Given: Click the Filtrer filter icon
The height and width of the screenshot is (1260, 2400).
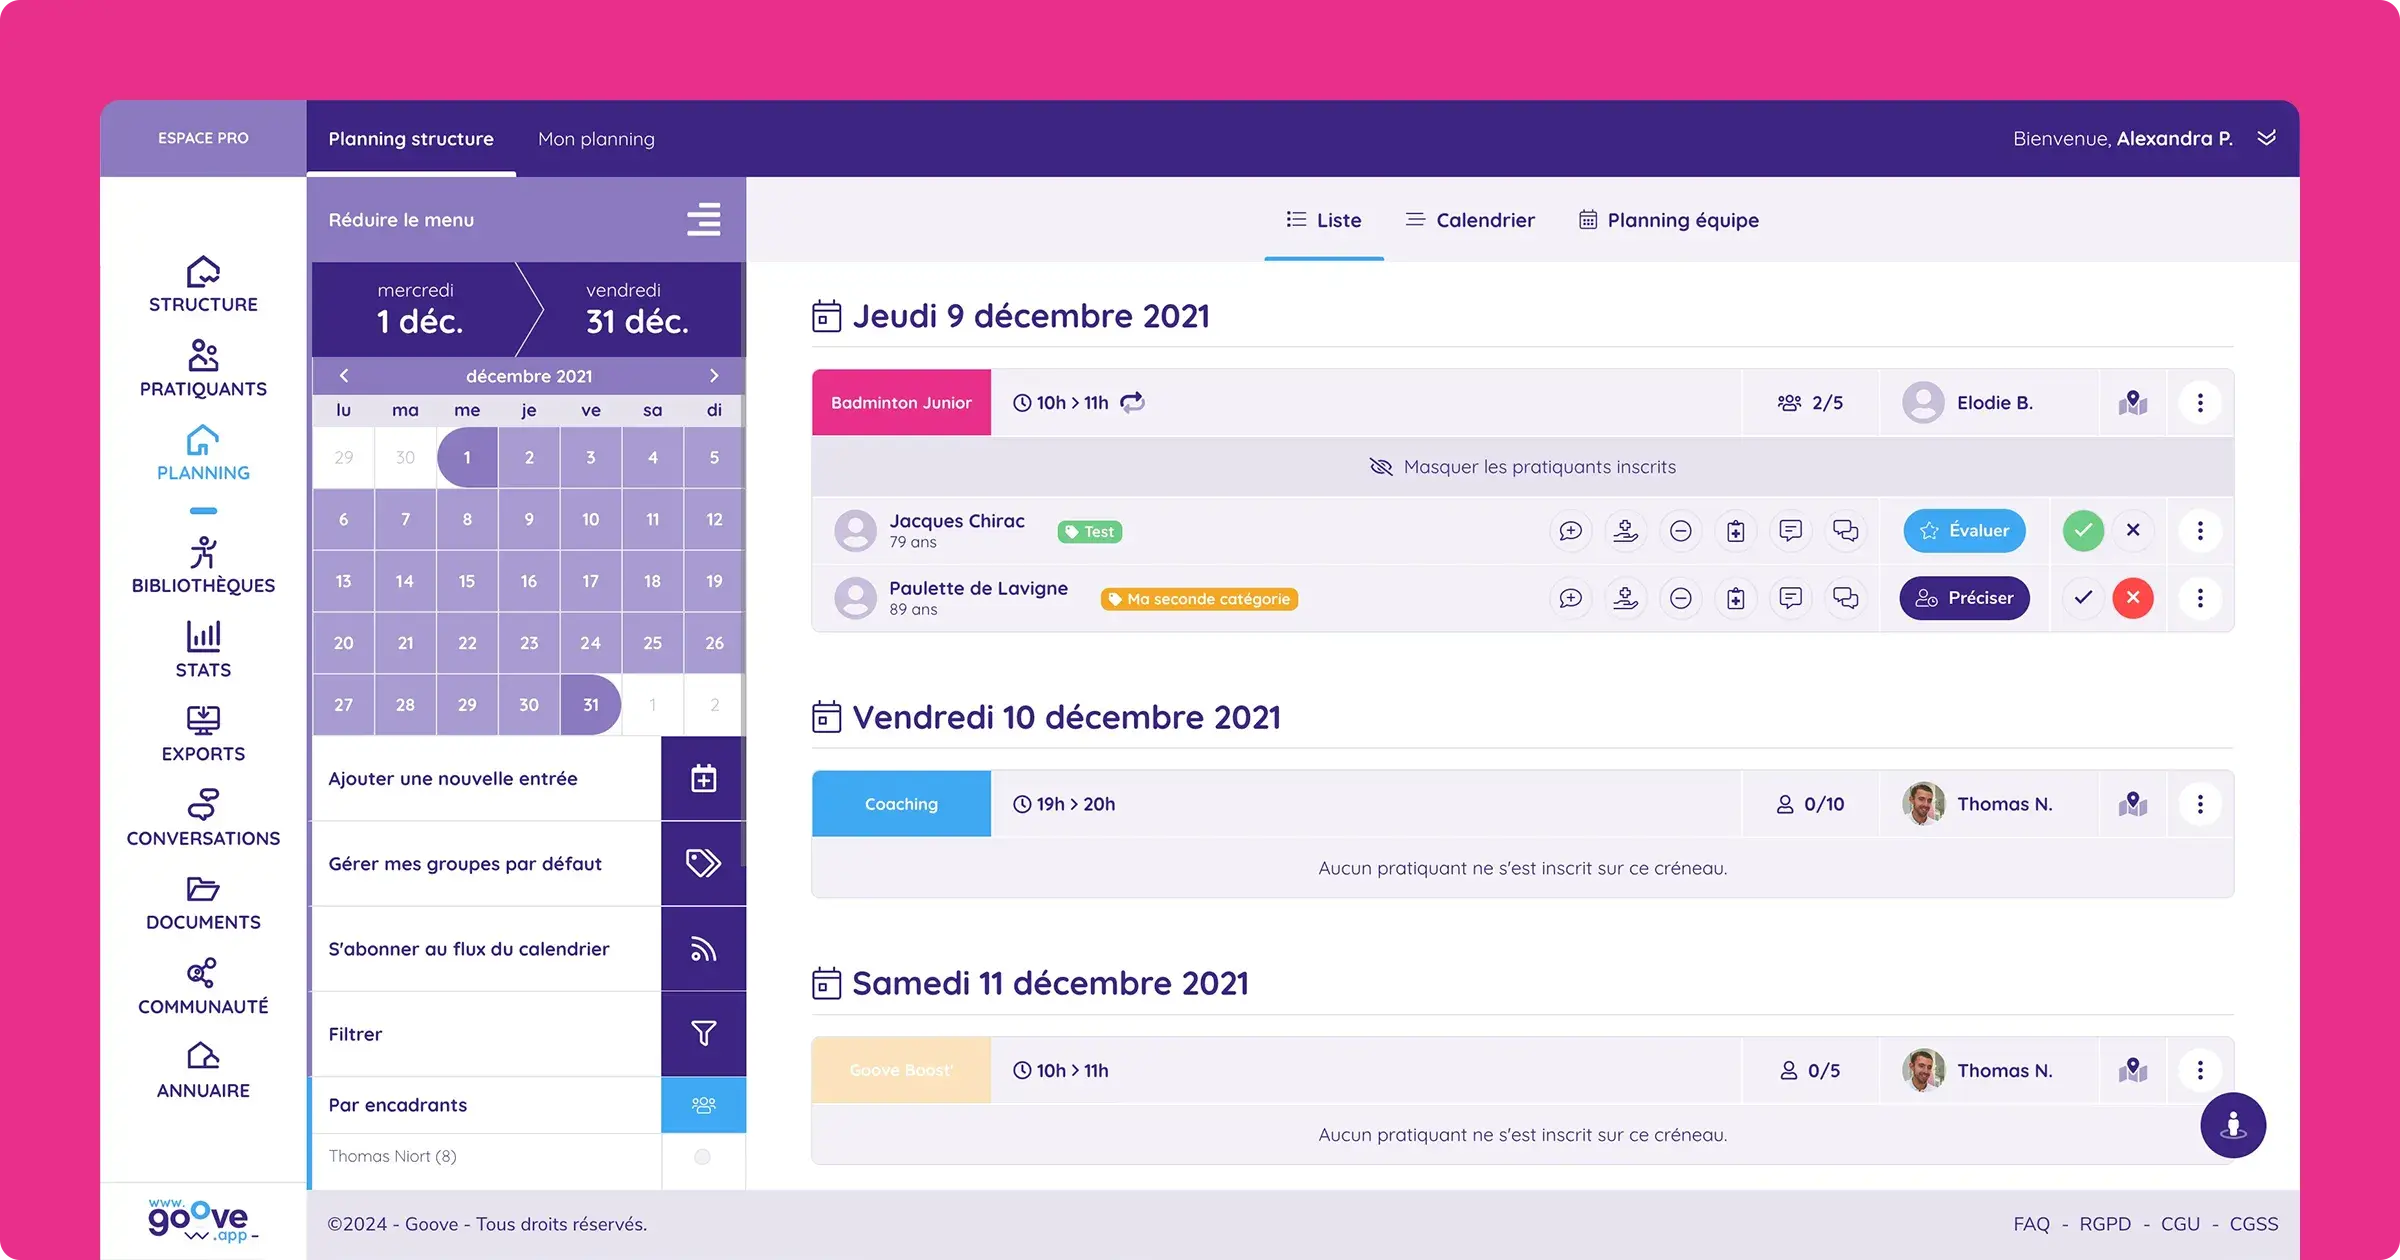Looking at the screenshot, I should point(705,1033).
